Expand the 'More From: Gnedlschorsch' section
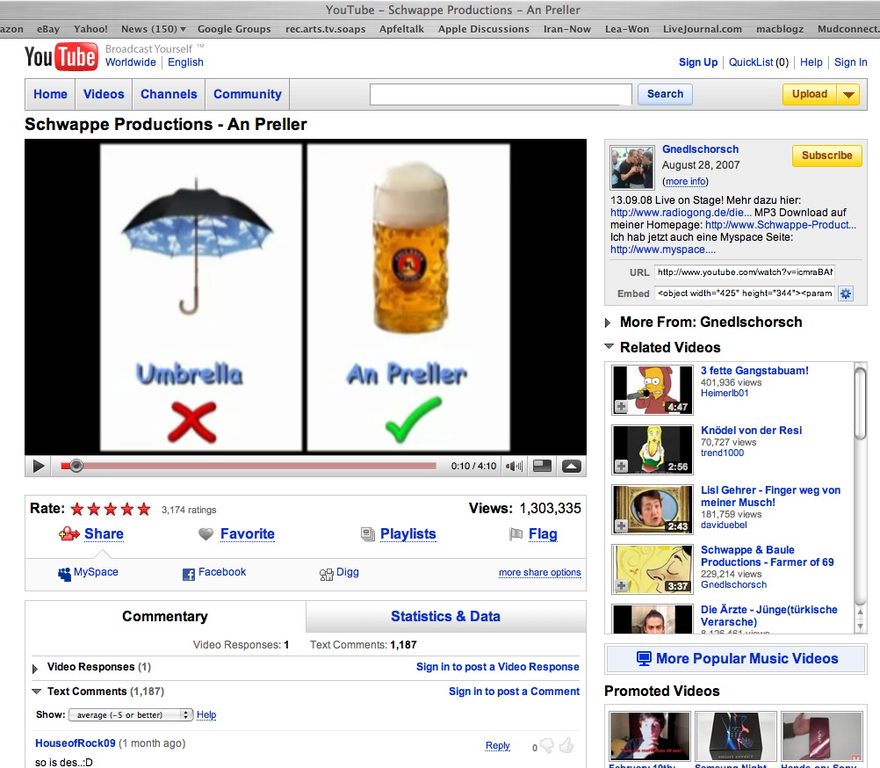Screen dimensions: 880x768 click(609, 323)
